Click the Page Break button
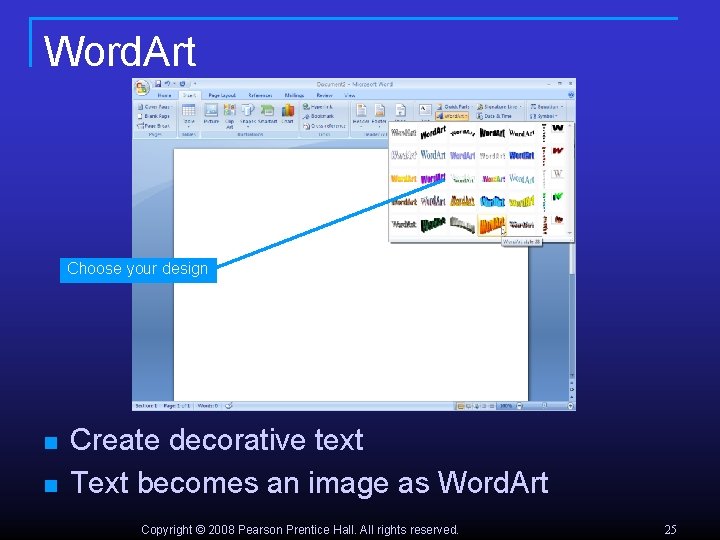The image size is (720, 540). pyautogui.click(x=154, y=126)
